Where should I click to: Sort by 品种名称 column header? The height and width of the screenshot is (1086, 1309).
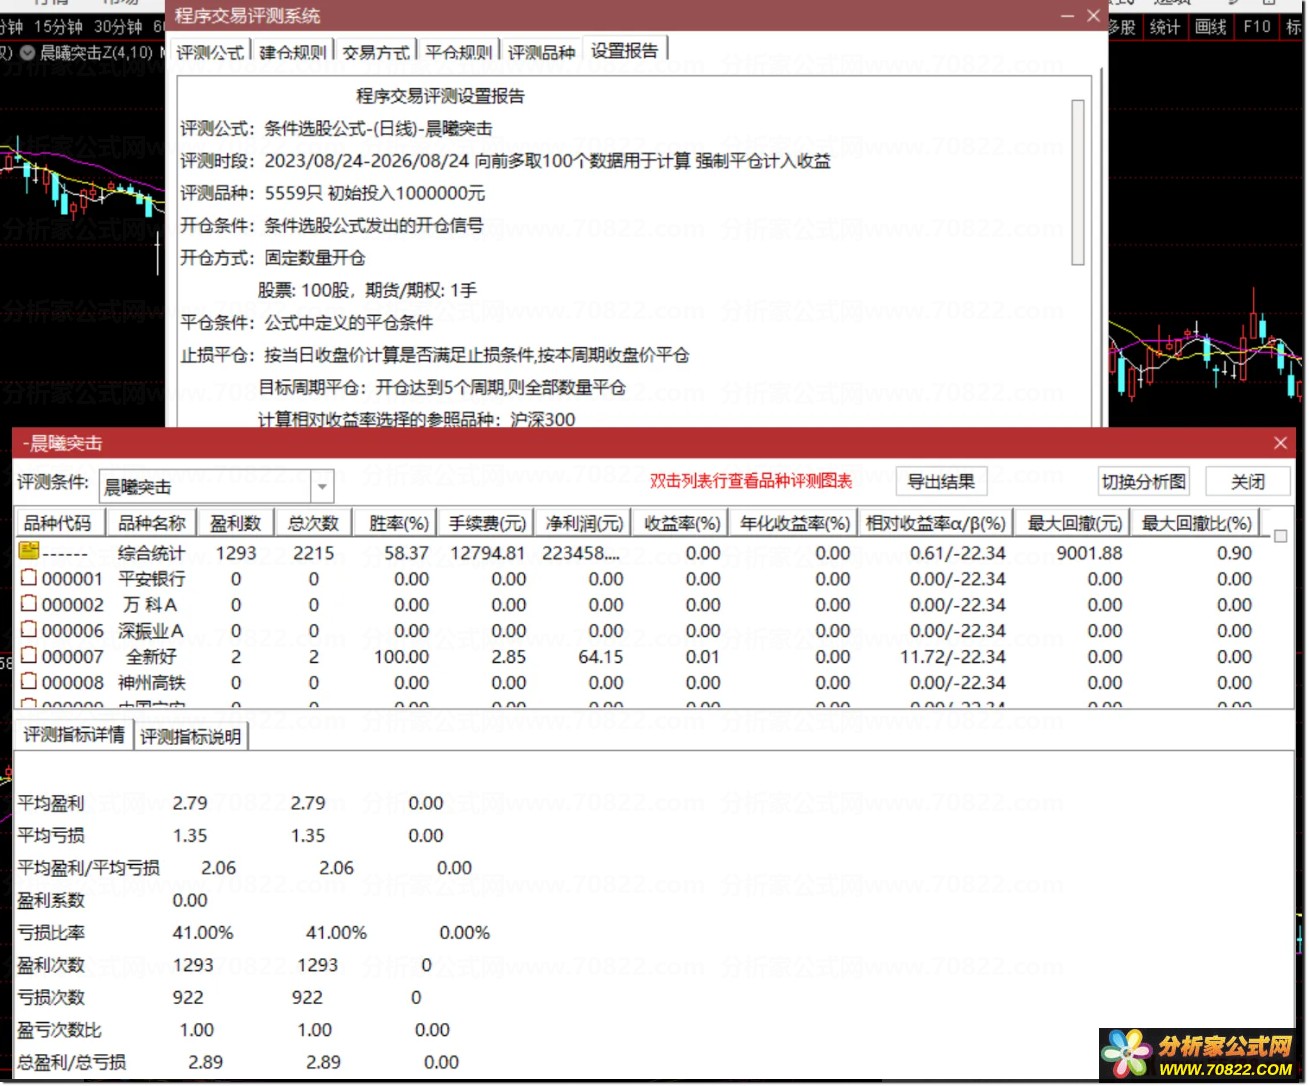pyautogui.click(x=152, y=523)
